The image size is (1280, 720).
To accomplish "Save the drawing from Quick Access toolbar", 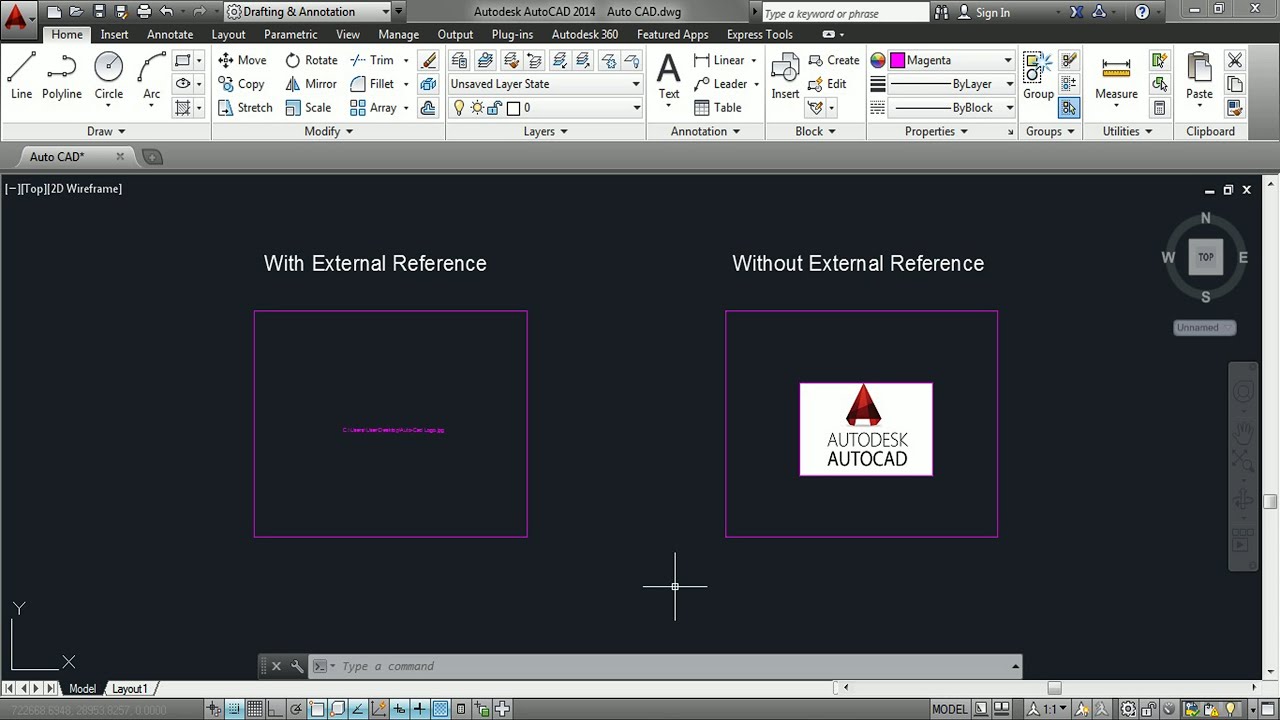I will click(99, 12).
